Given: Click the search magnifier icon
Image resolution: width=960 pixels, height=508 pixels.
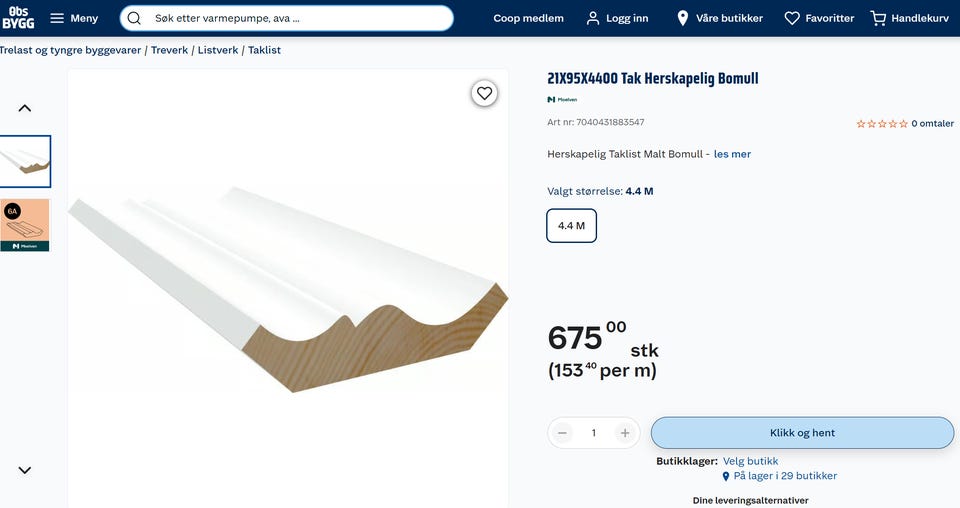Looking at the screenshot, I should (x=134, y=18).
